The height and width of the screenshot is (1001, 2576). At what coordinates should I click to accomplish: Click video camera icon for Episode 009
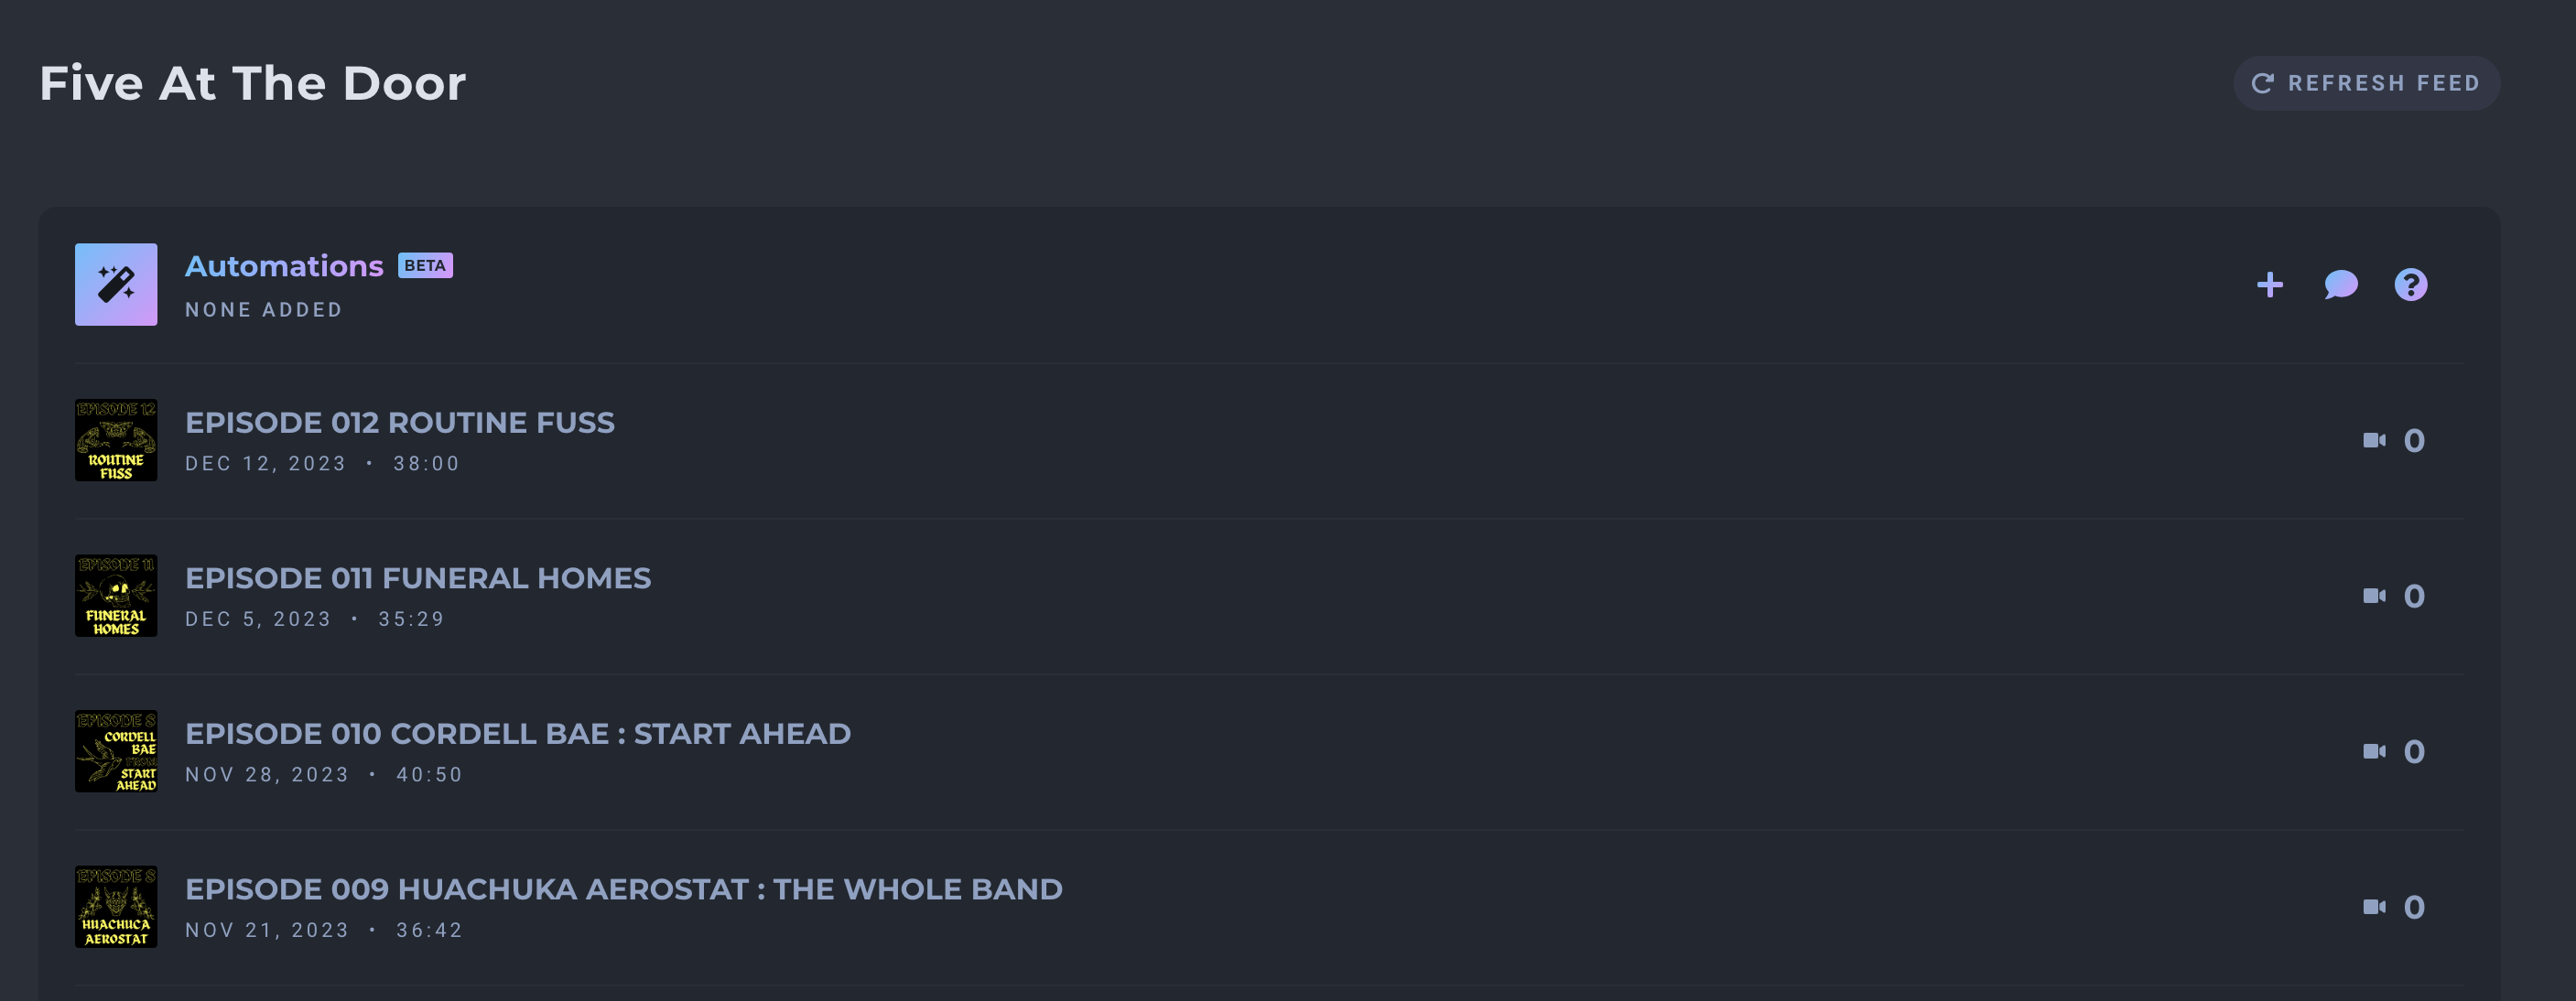(2374, 907)
